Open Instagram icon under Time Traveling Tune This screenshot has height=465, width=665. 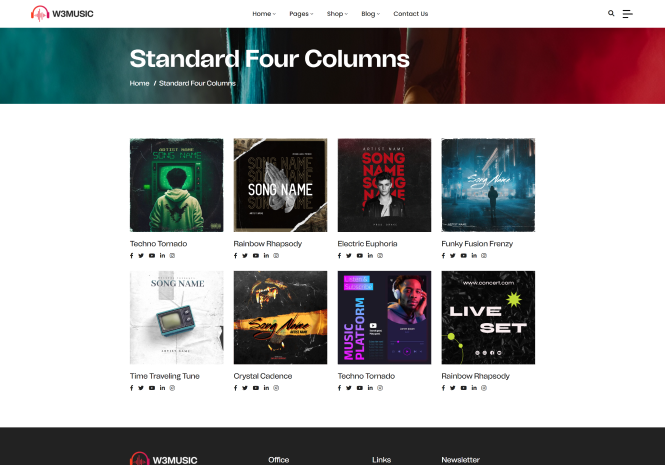pyautogui.click(x=172, y=388)
